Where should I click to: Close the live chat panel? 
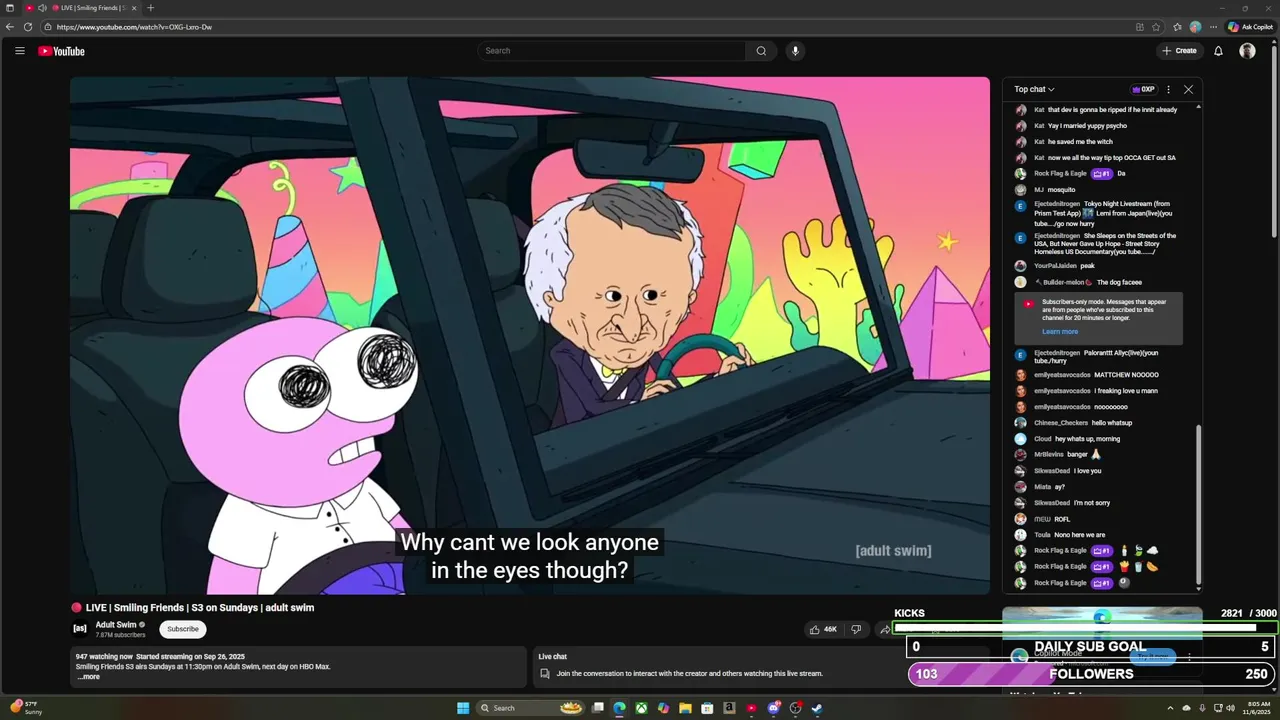pyautogui.click(x=1188, y=89)
